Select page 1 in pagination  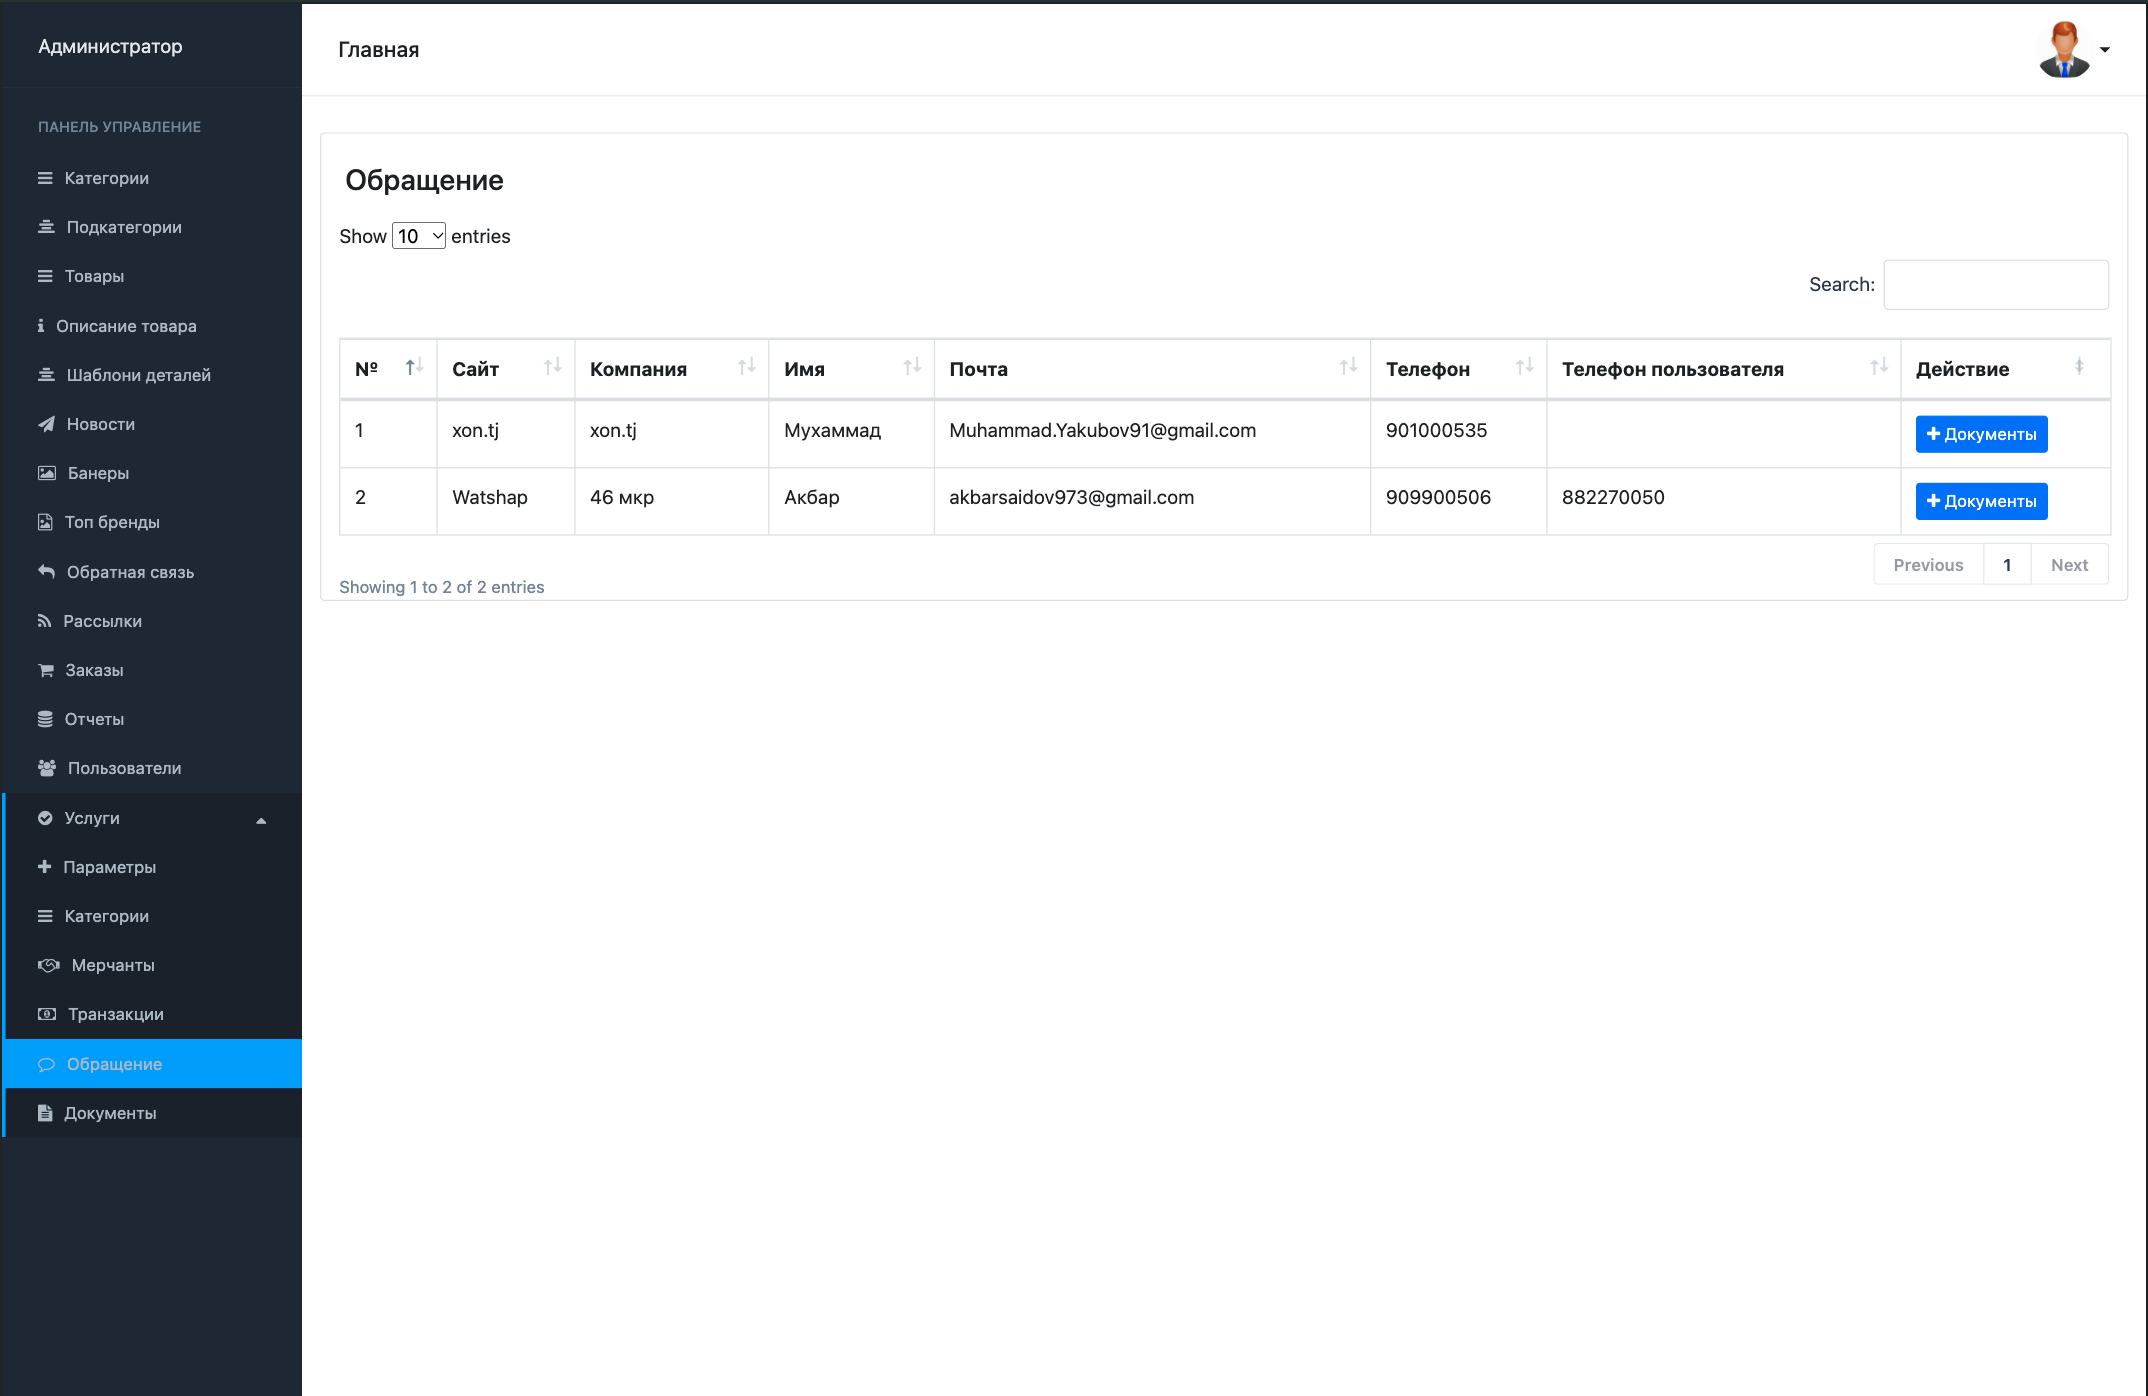click(x=2007, y=565)
